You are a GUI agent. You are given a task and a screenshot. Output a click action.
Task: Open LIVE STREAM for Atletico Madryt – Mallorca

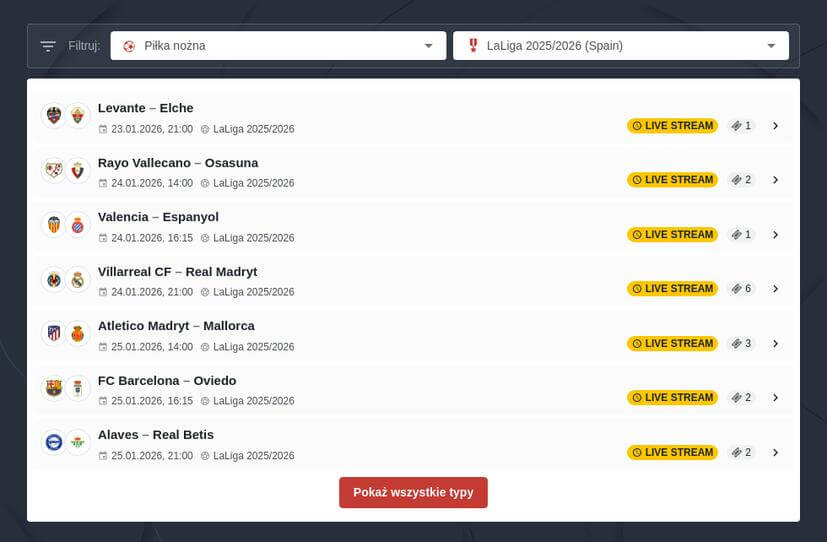tap(672, 343)
